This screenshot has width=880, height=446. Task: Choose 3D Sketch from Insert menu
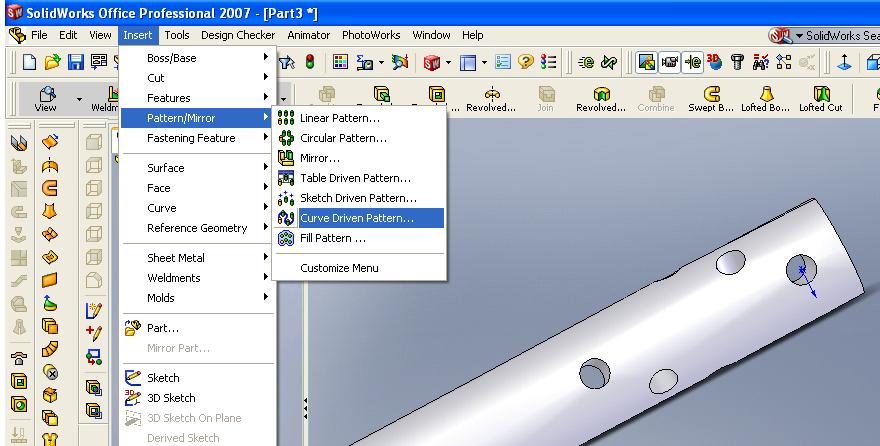196,398
